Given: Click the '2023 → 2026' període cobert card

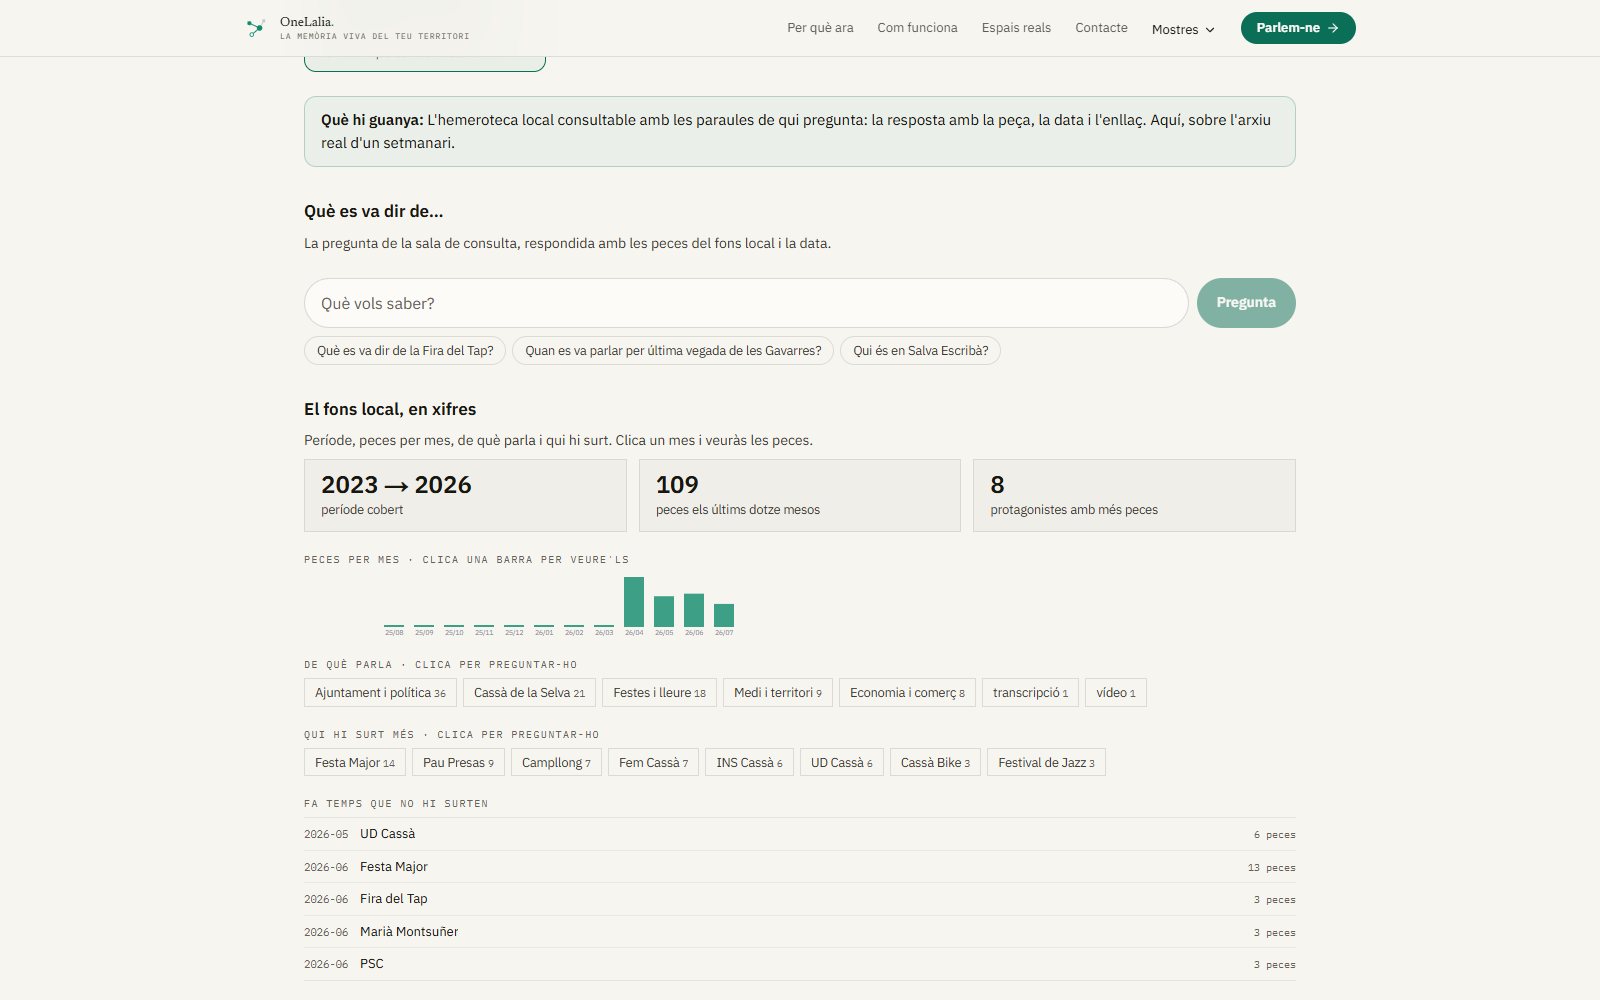Looking at the screenshot, I should click(x=465, y=495).
